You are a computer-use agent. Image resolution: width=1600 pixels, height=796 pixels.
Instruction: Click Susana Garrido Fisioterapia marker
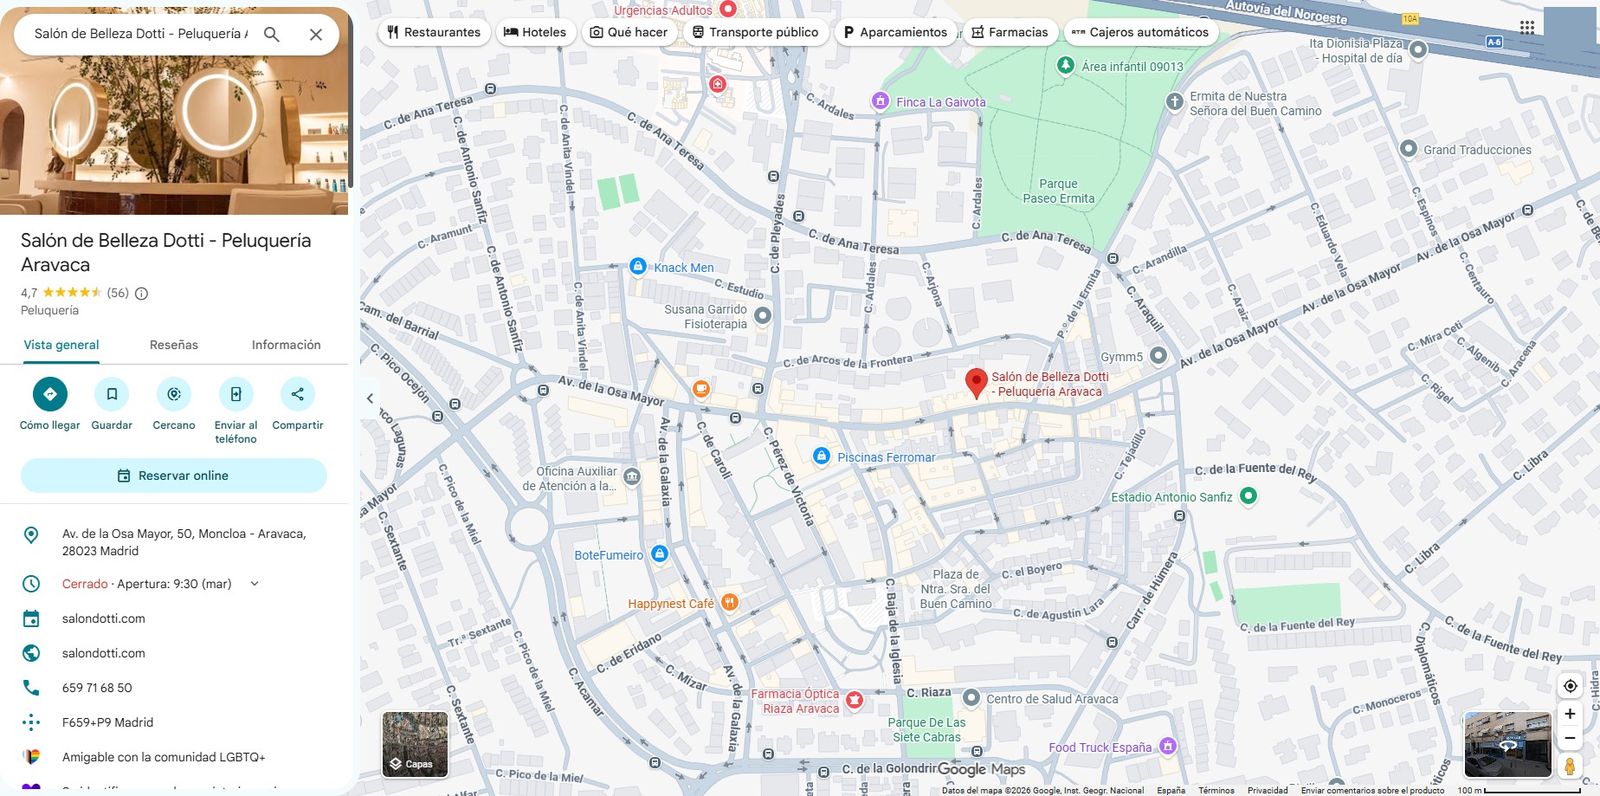(762, 316)
